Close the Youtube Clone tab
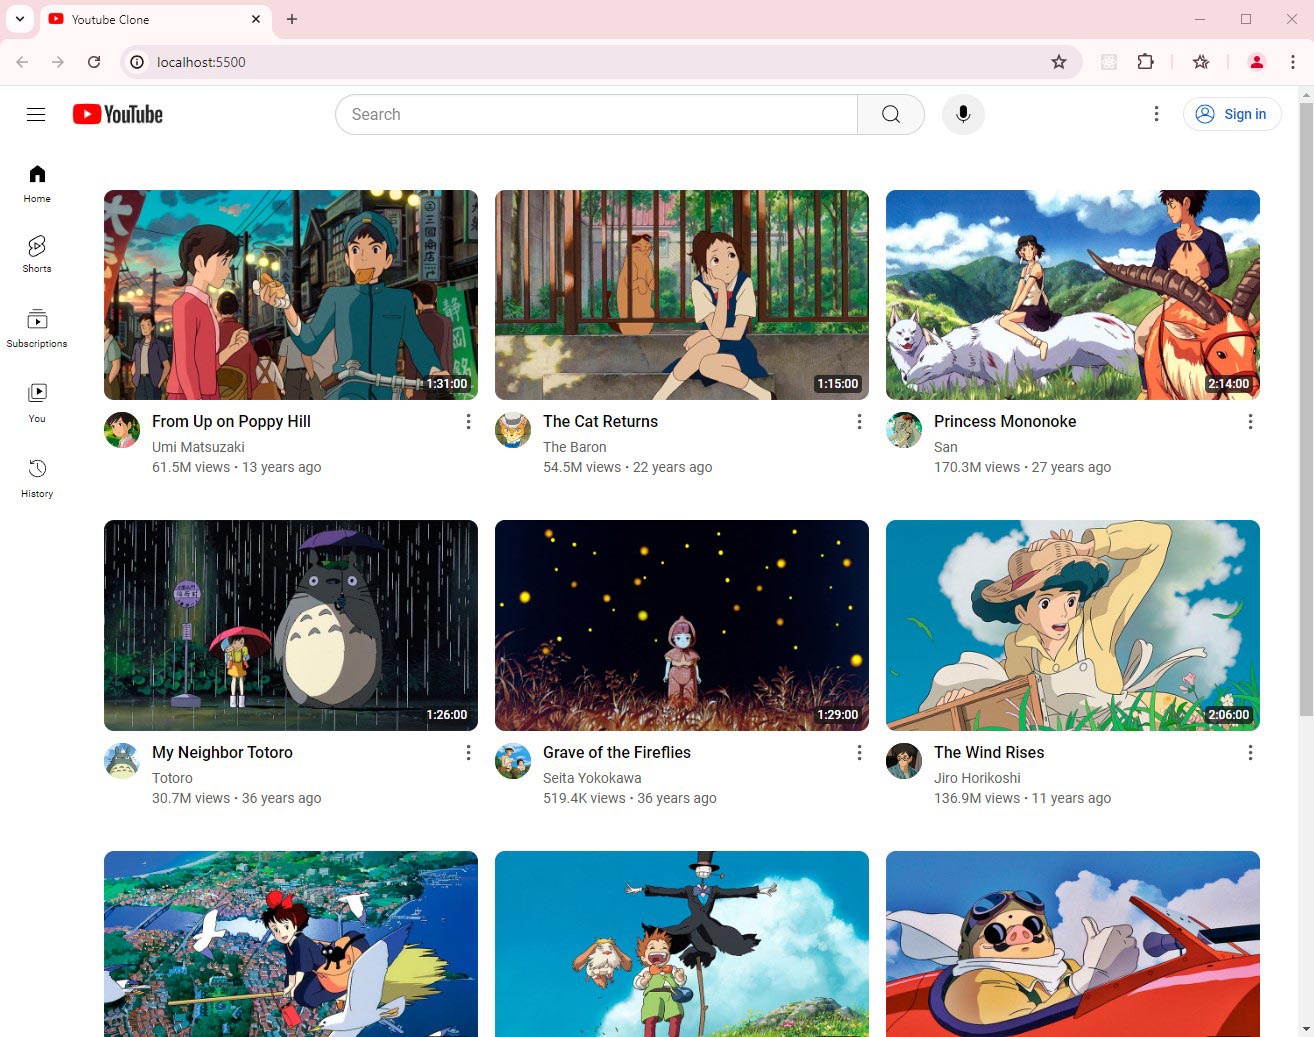Viewport: 1314px width, 1037px height. click(256, 19)
